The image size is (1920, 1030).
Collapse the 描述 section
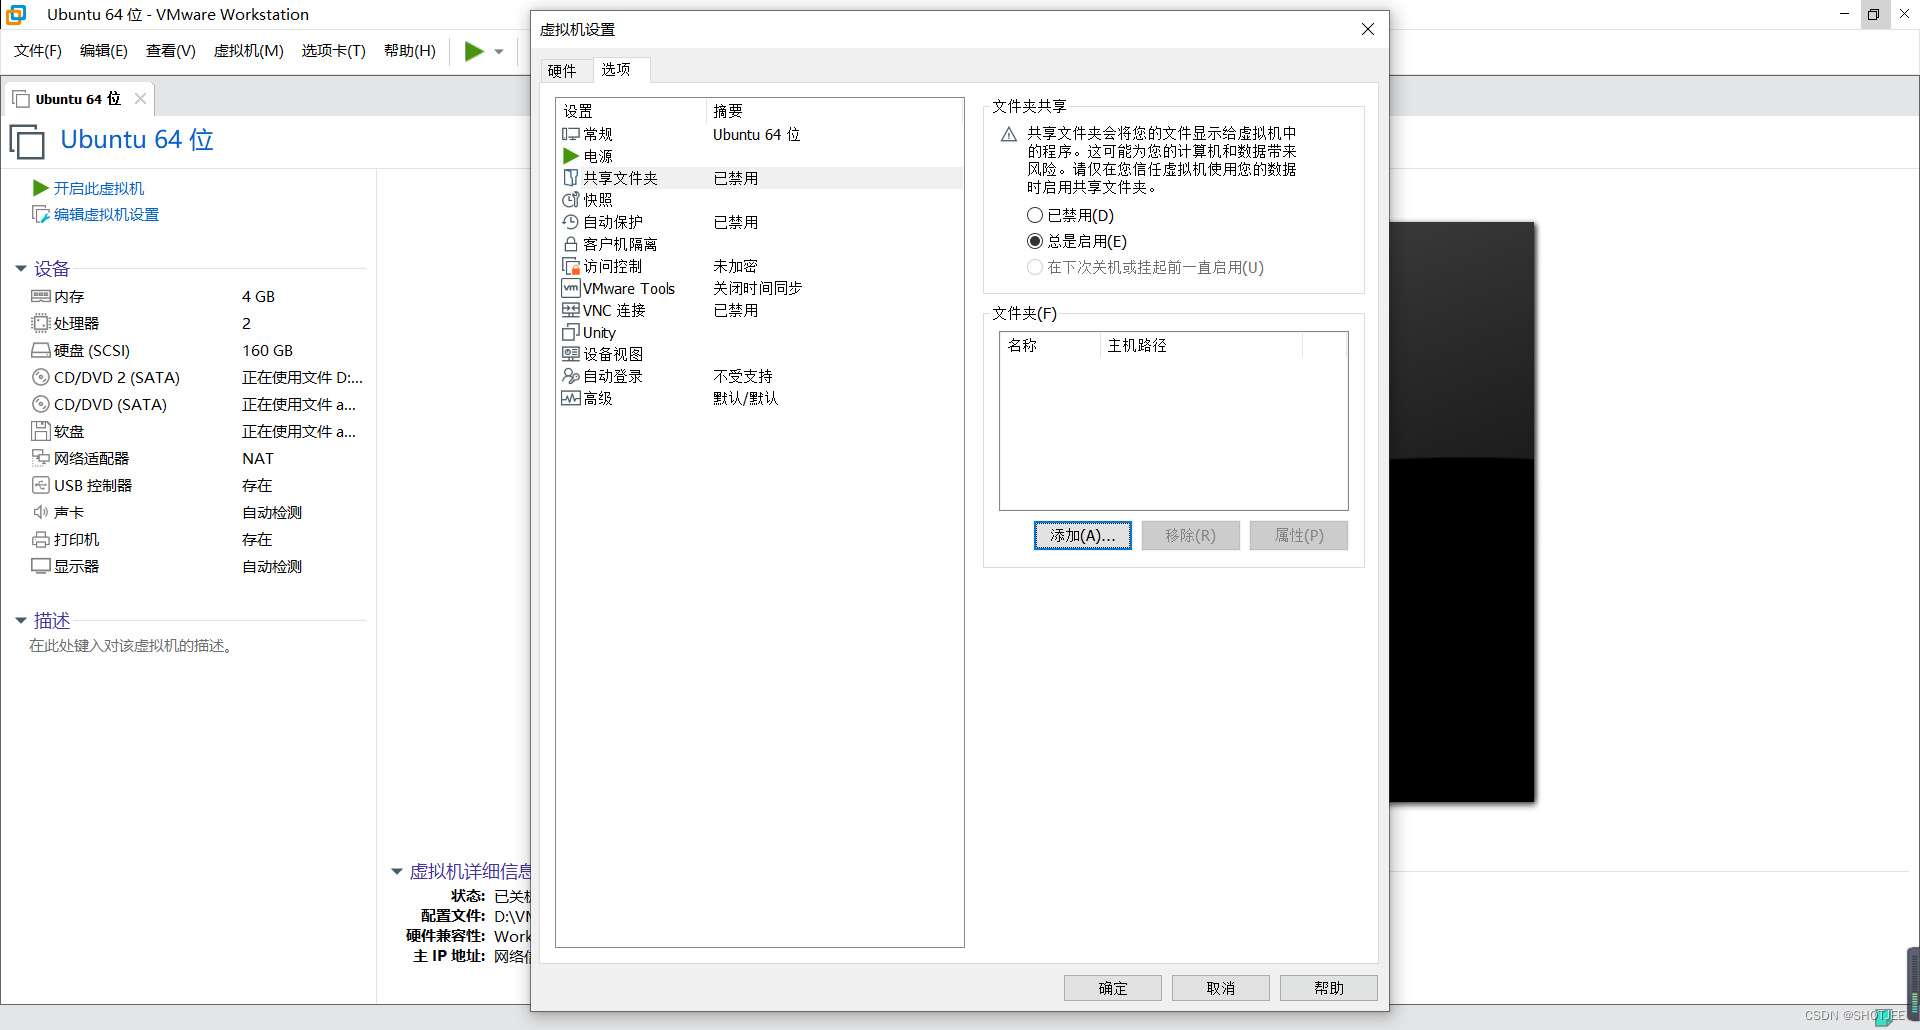click(x=21, y=620)
